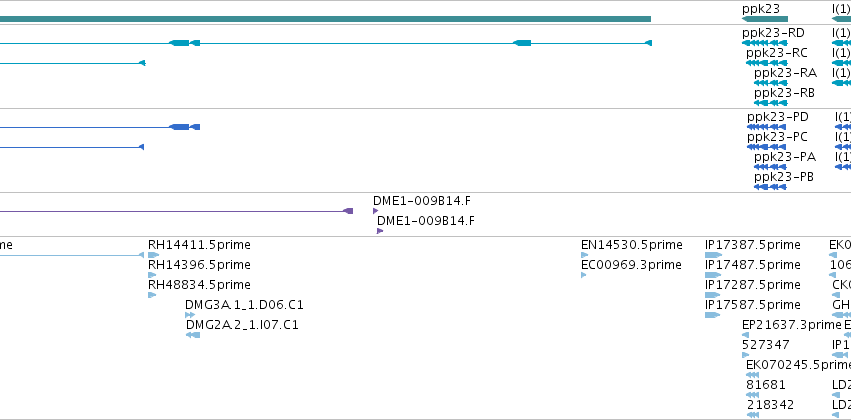Click the EN14530.5prime arrow marker
Image resolution: width=851 pixels, height=420 pixels.
pos(585,255)
